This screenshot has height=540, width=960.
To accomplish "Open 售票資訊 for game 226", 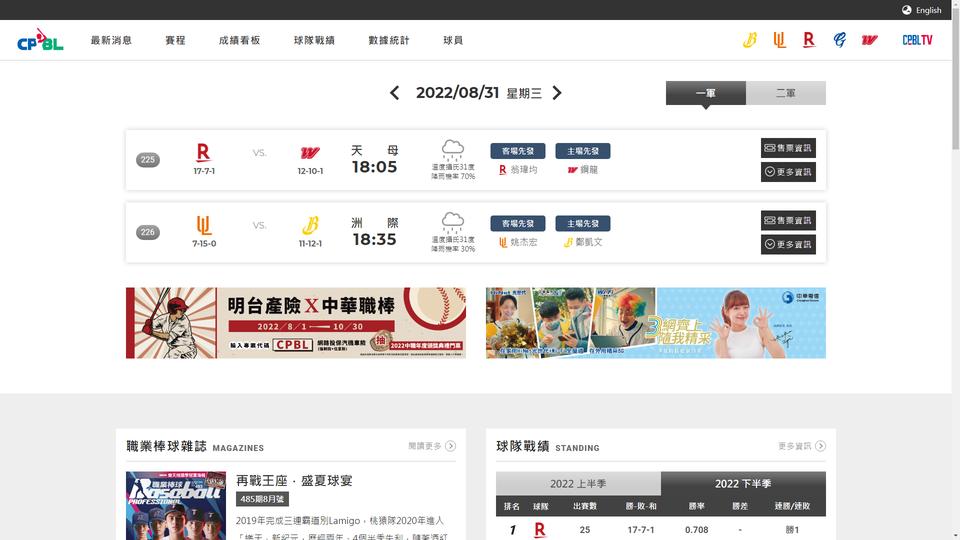I will coord(788,220).
